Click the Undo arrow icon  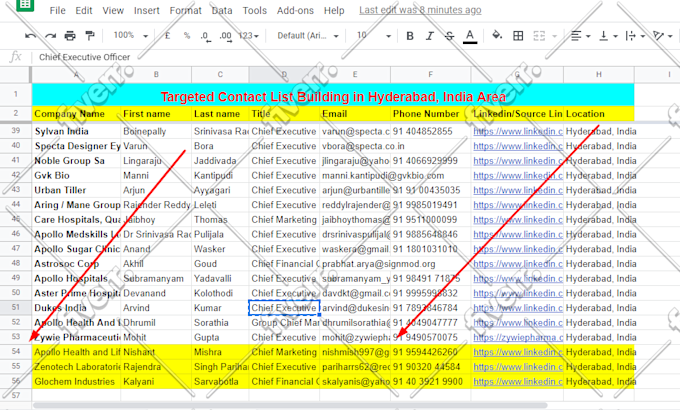click(x=30, y=36)
